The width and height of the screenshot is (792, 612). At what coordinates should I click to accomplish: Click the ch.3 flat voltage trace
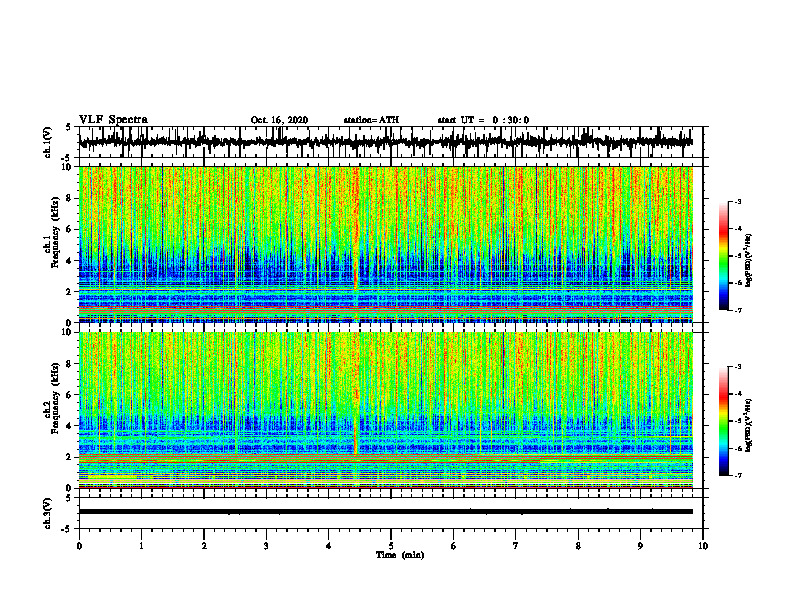[x=386, y=512]
